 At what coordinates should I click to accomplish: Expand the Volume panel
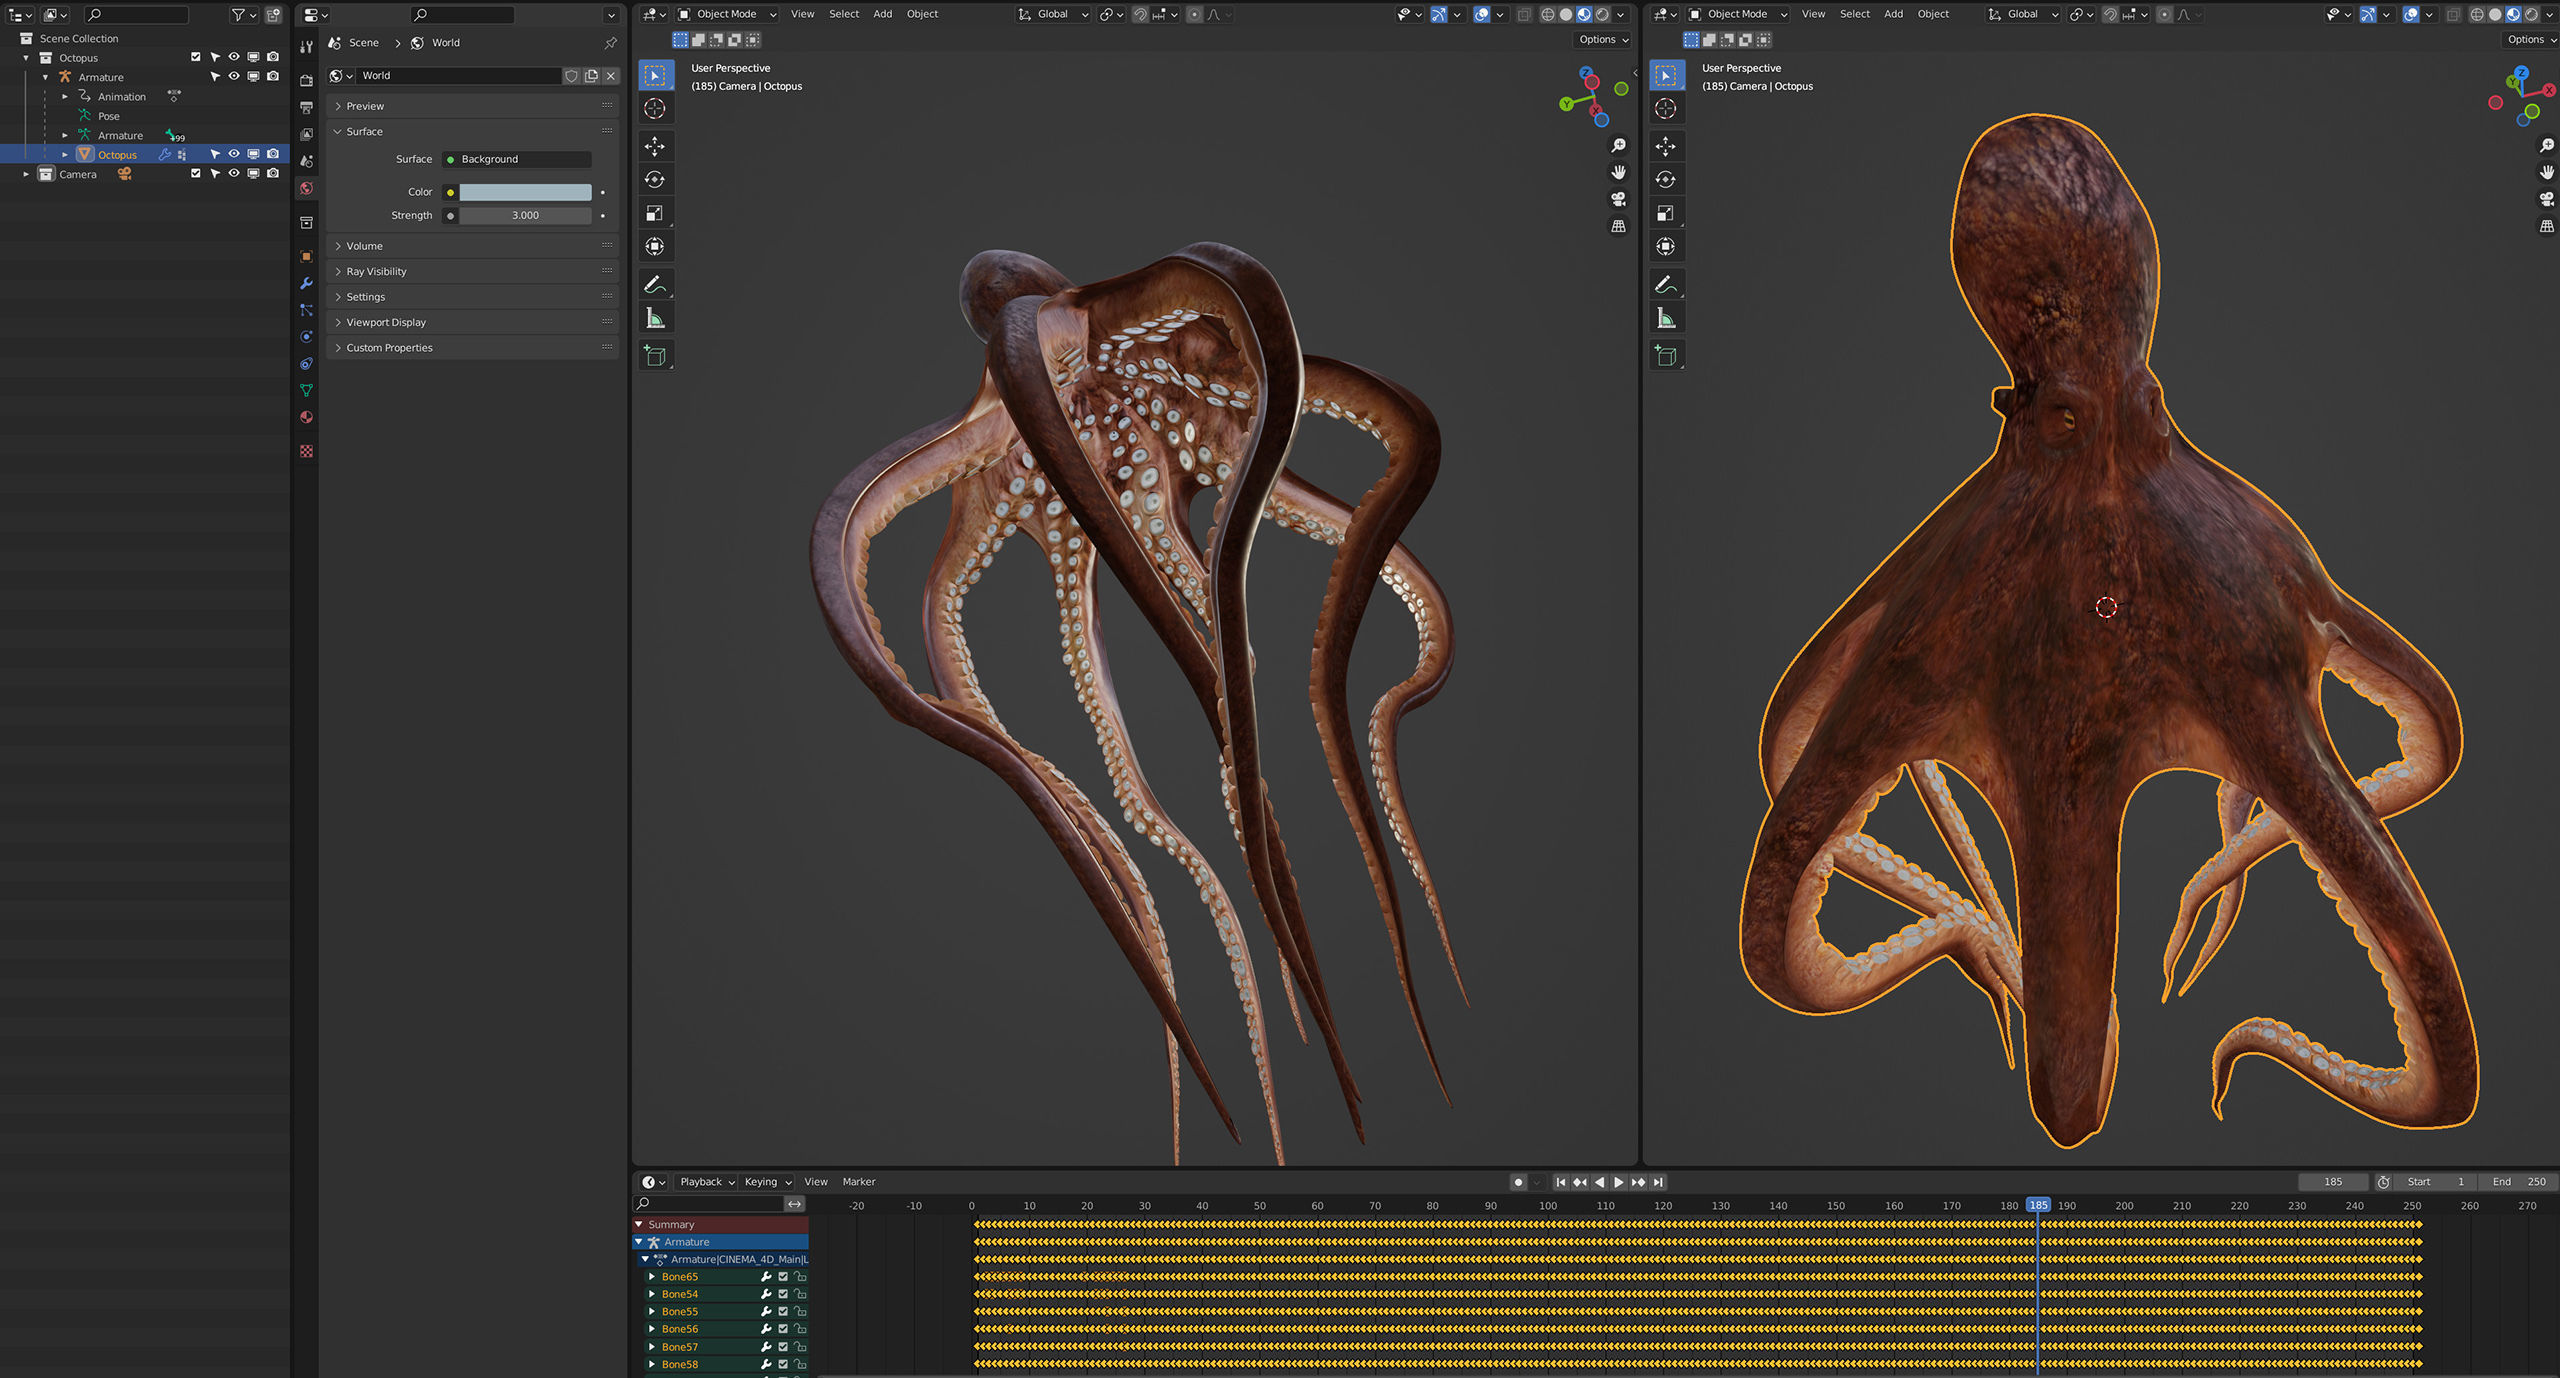(x=472, y=246)
